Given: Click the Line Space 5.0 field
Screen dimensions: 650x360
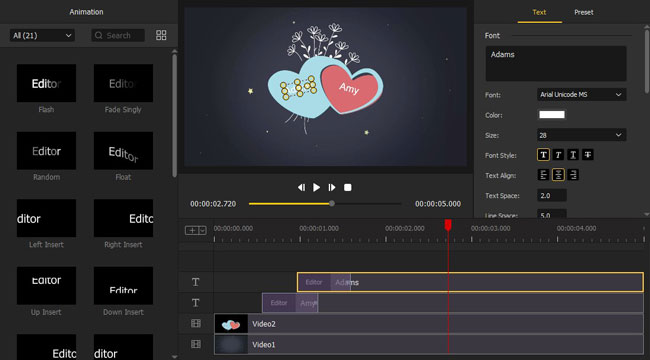Looking at the screenshot, I should (552, 214).
